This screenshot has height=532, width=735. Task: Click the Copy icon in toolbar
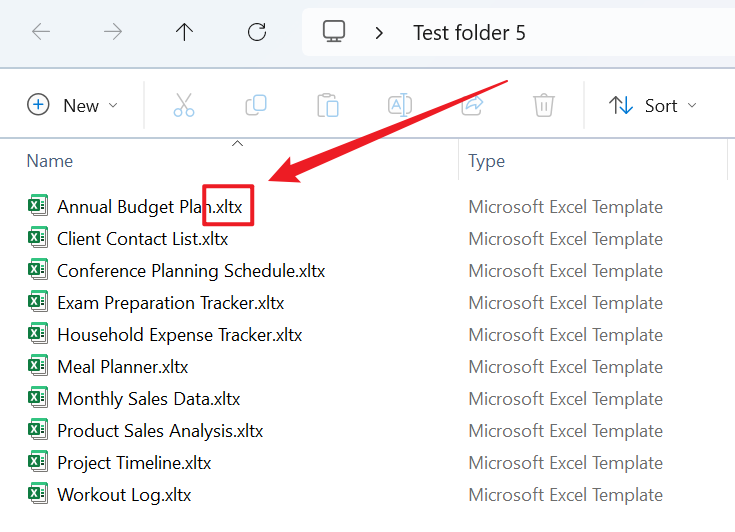[256, 105]
